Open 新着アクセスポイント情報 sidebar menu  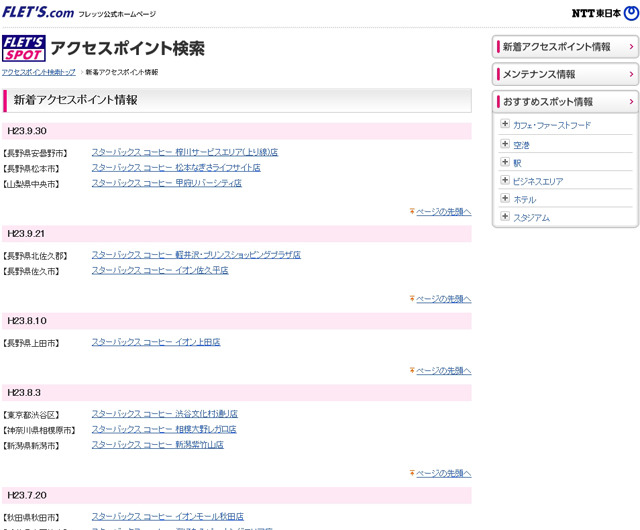click(x=565, y=47)
